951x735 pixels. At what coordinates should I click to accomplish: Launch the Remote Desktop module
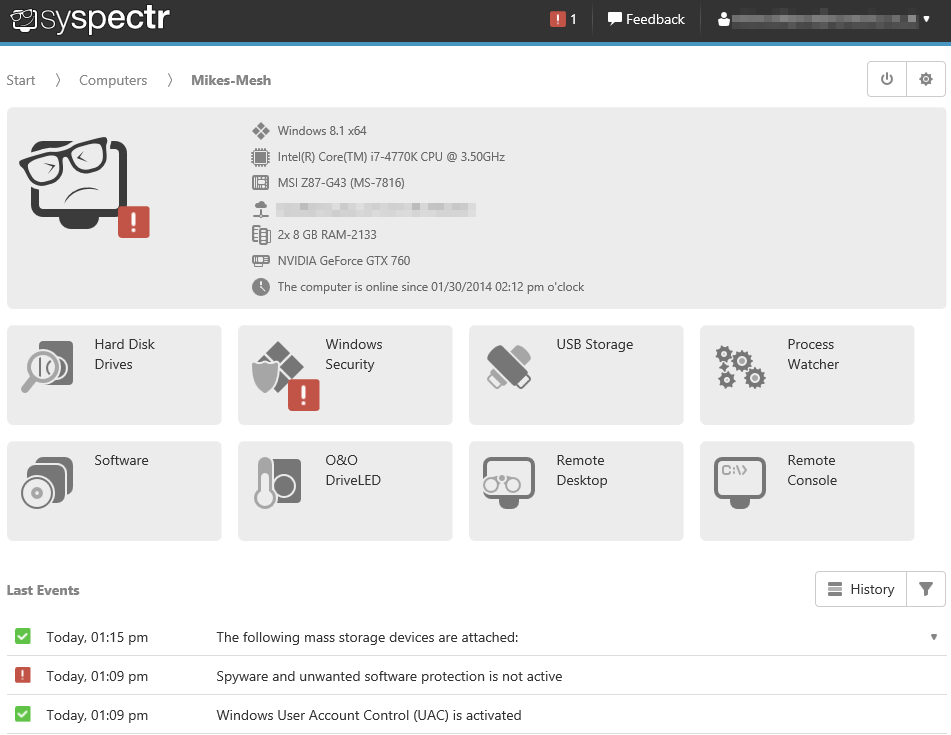point(576,491)
